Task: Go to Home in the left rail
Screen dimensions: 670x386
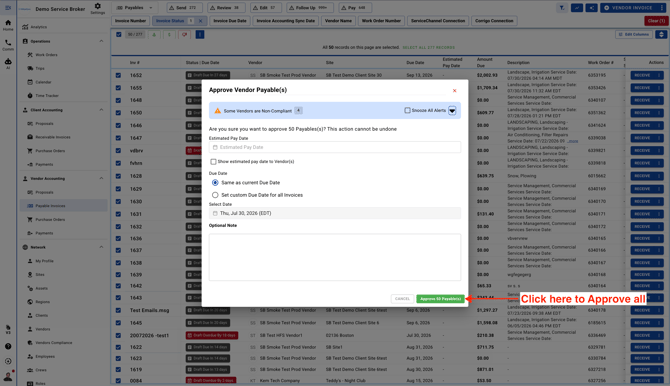Action: click(8, 25)
